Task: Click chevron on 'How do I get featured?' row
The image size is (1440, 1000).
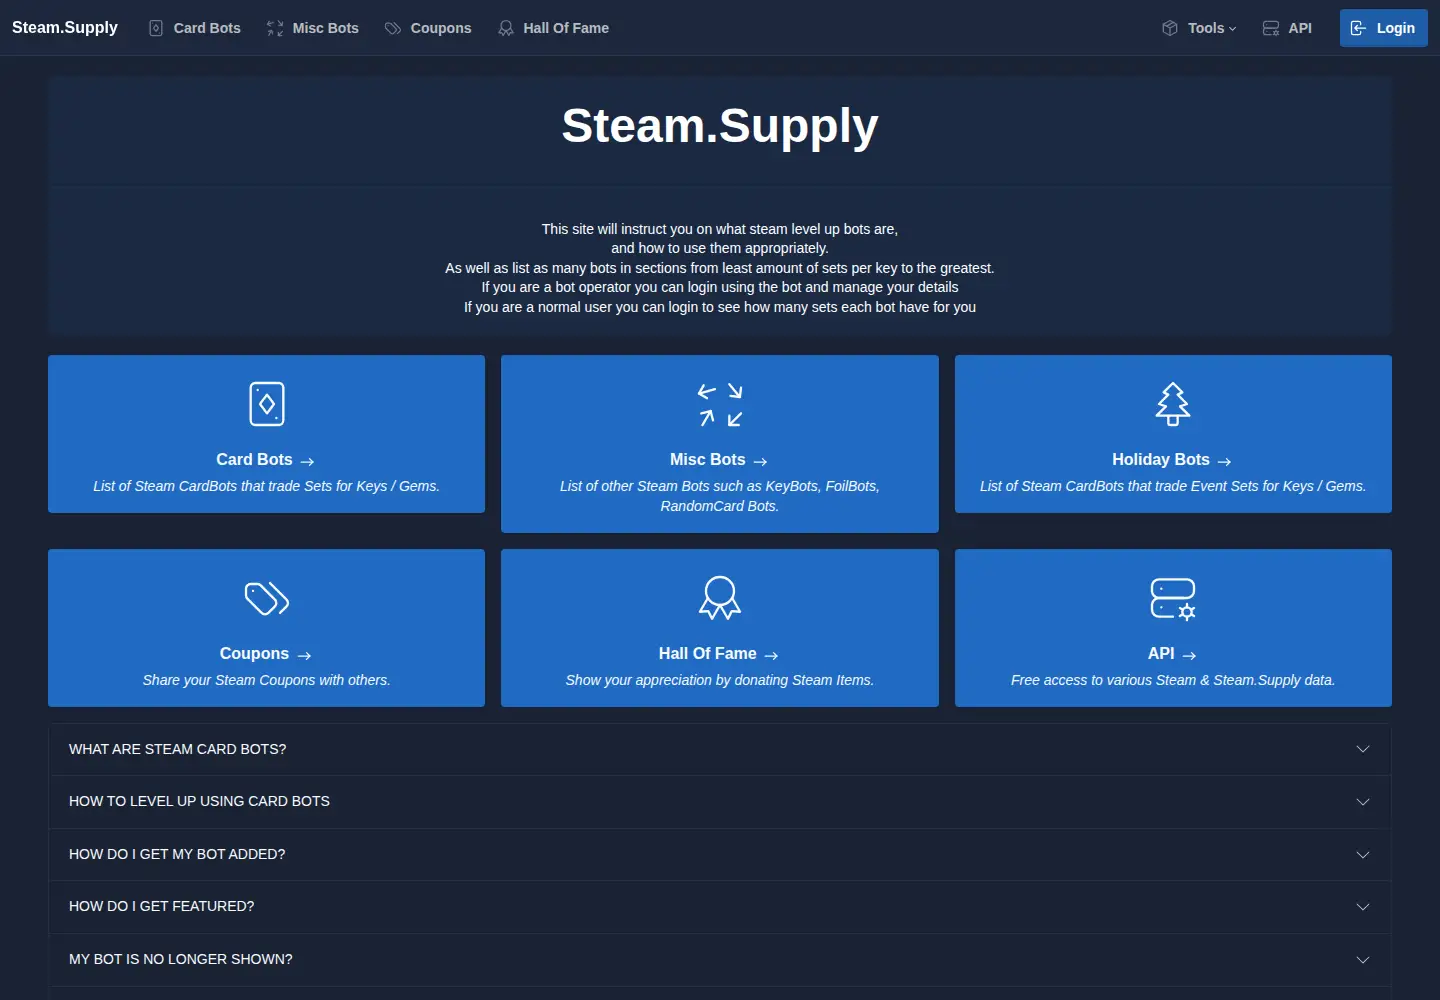Action: (1363, 907)
